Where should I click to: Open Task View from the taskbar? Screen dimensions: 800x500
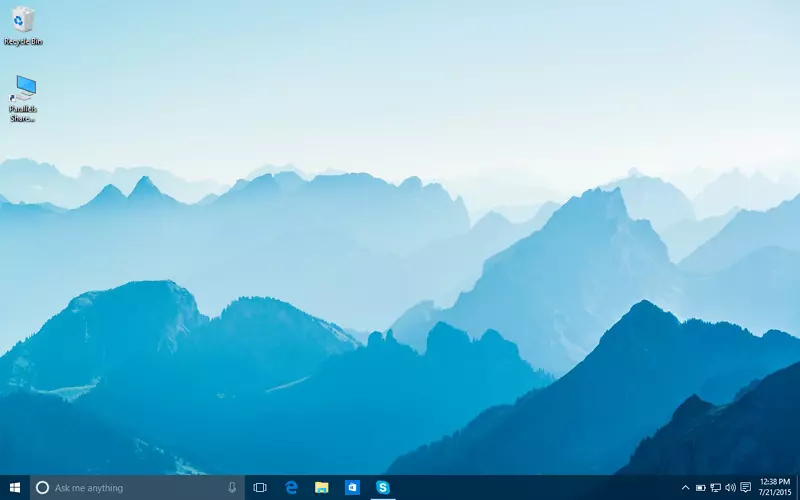[x=260, y=488]
